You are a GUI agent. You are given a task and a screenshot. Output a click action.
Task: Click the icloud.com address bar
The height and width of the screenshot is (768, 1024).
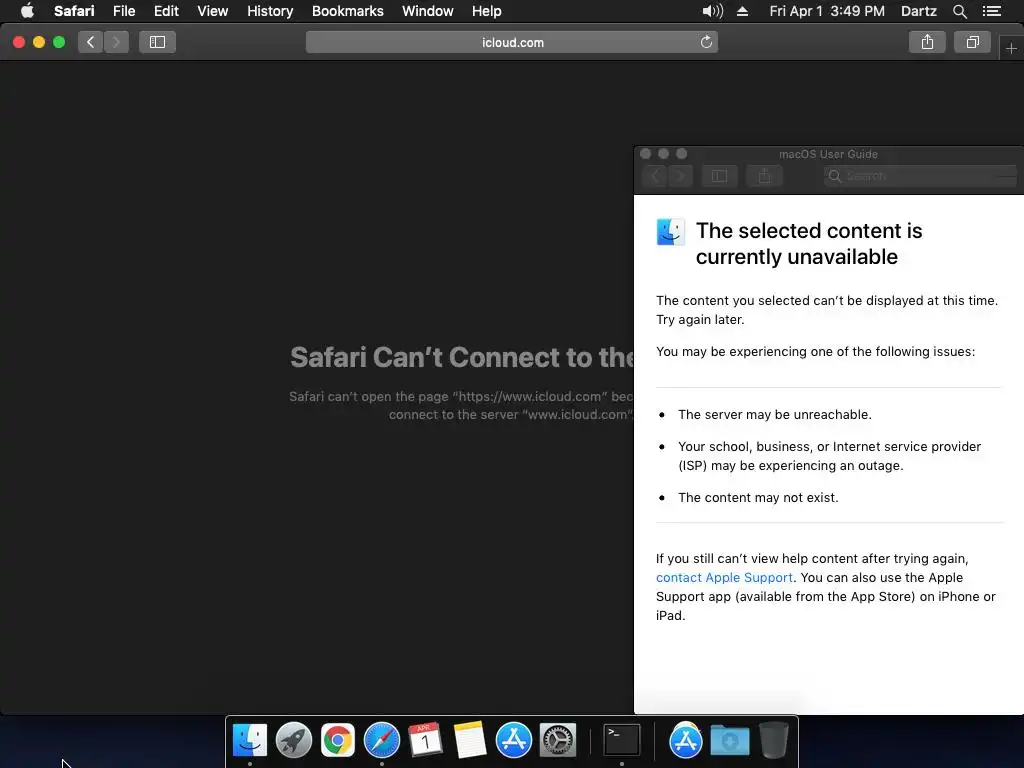(511, 42)
